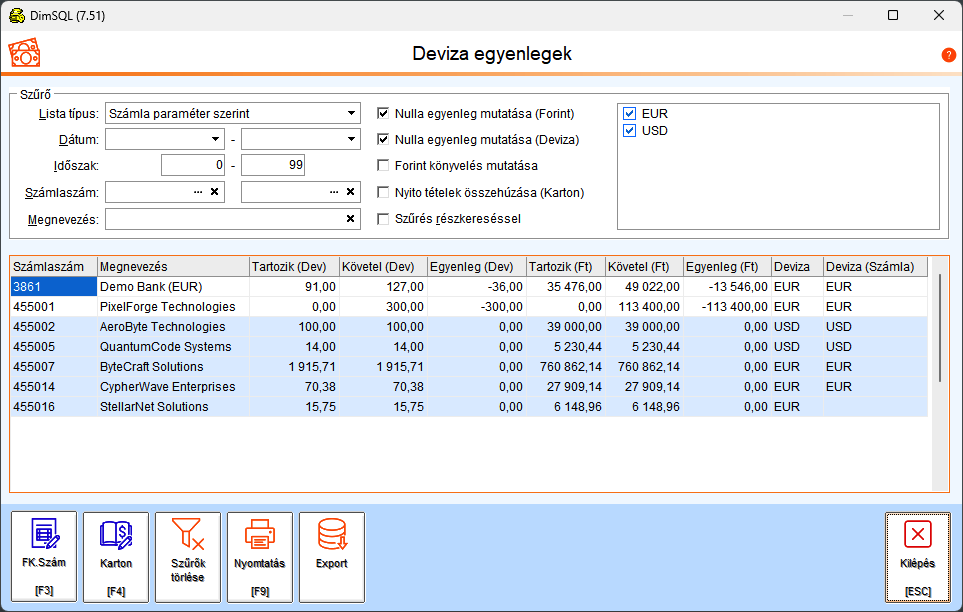Image resolution: width=963 pixels, height=612 pixels.
Task: Open the end Dátum date picker
Action: click(x=351, y=139)
